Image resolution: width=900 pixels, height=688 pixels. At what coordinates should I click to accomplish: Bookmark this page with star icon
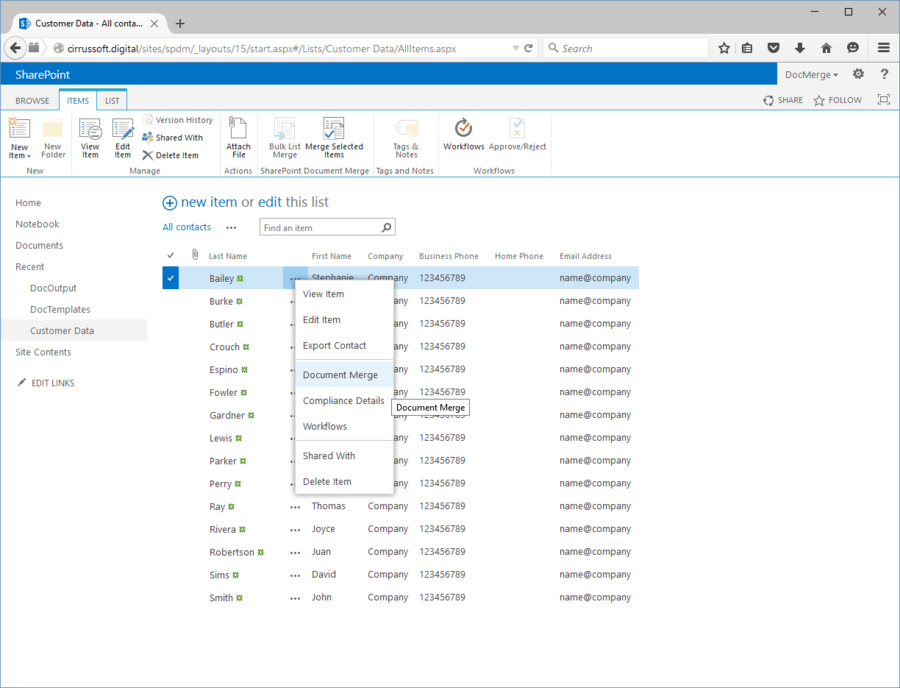(724, 48)
